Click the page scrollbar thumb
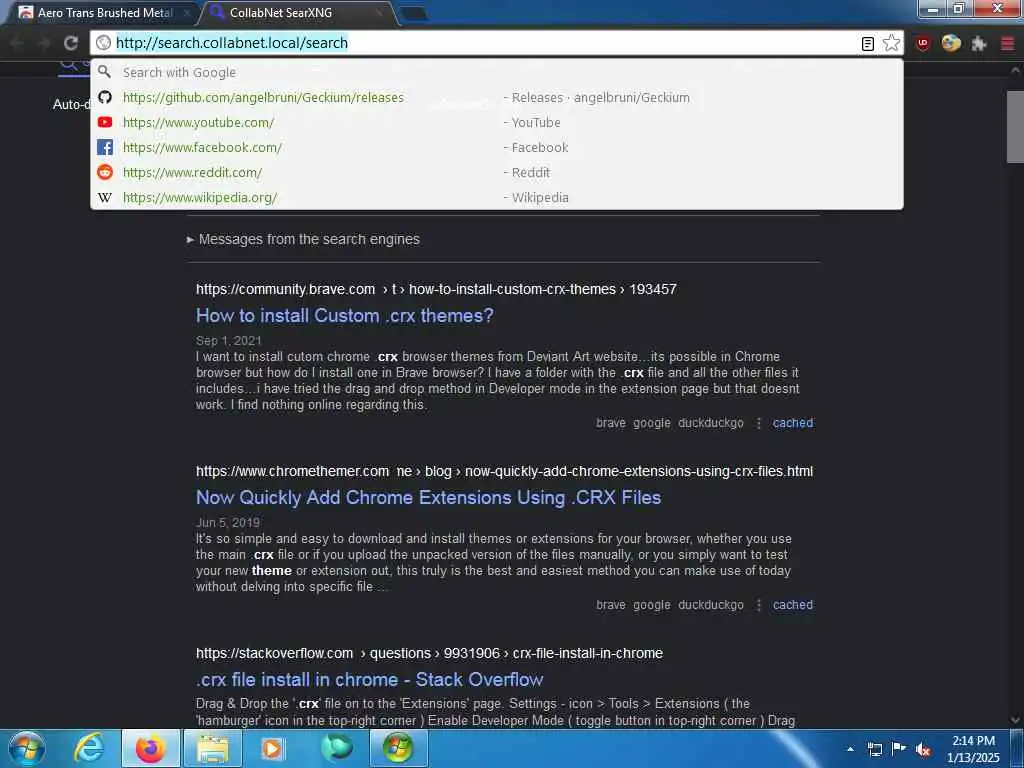 coord(1016,126)
